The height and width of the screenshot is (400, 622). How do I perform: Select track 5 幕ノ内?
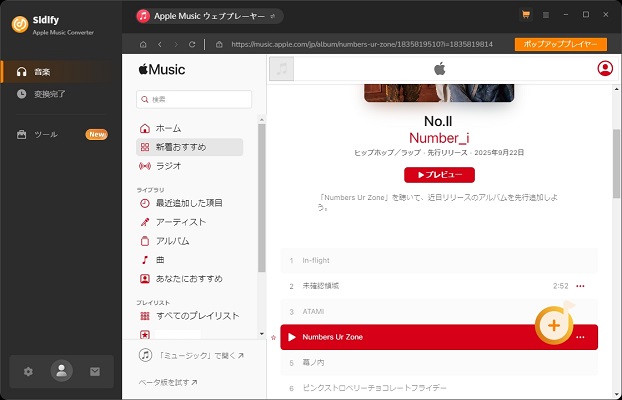439,363
